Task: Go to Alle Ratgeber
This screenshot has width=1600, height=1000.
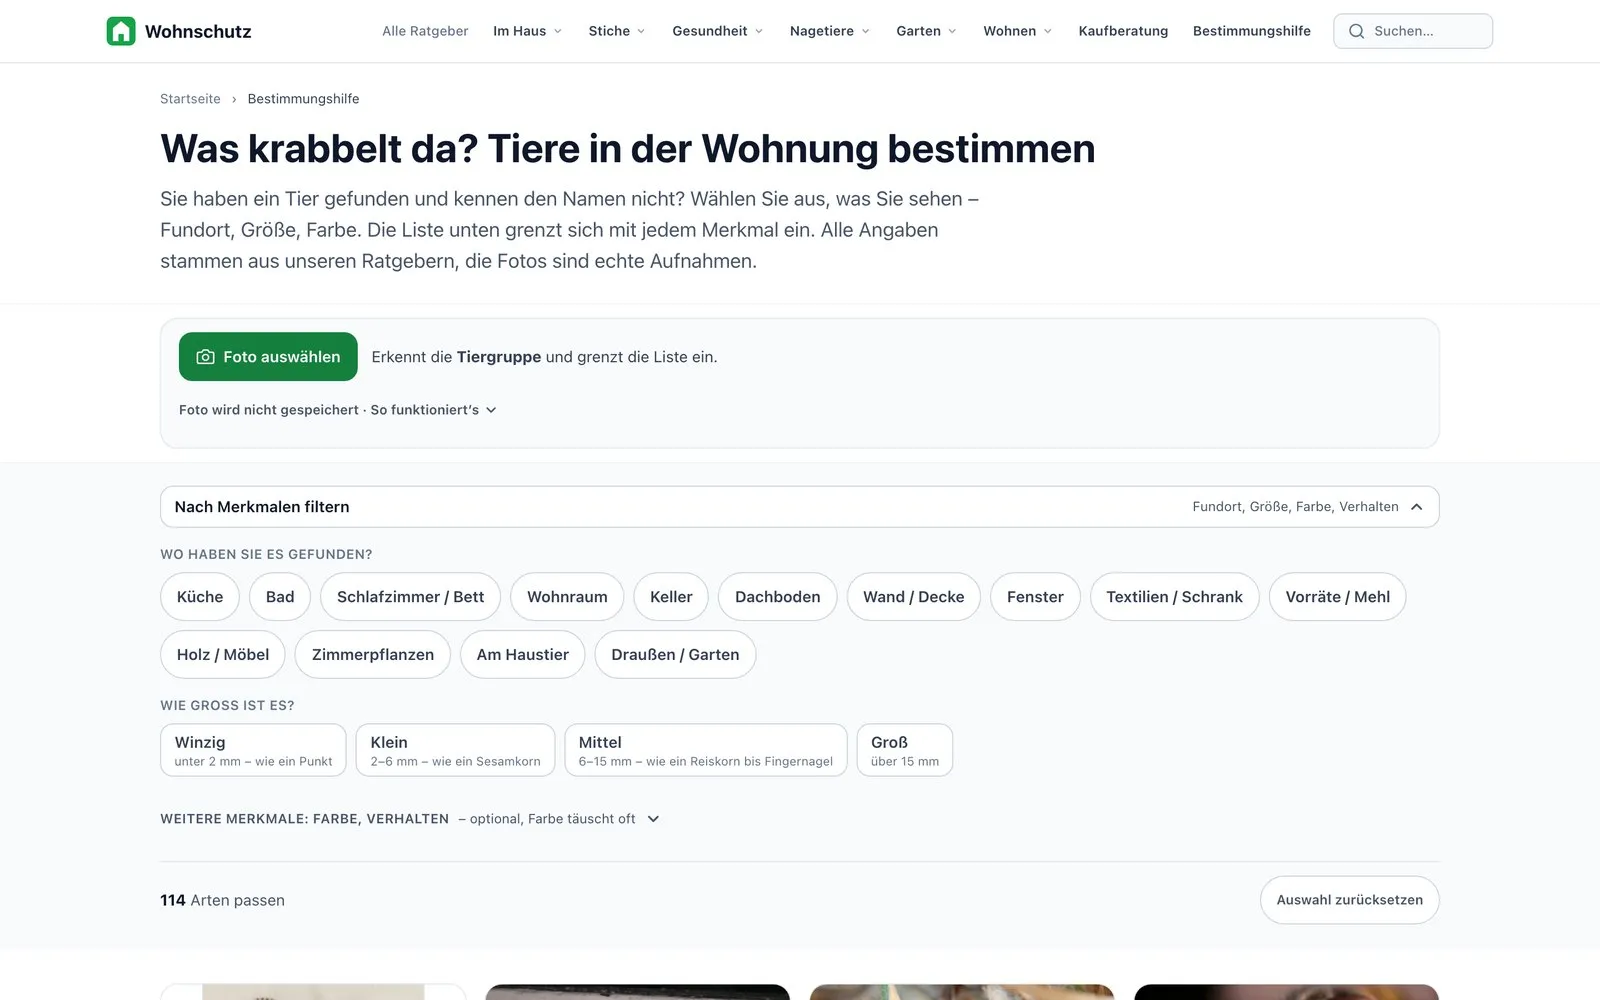Action: pos(425,31)
